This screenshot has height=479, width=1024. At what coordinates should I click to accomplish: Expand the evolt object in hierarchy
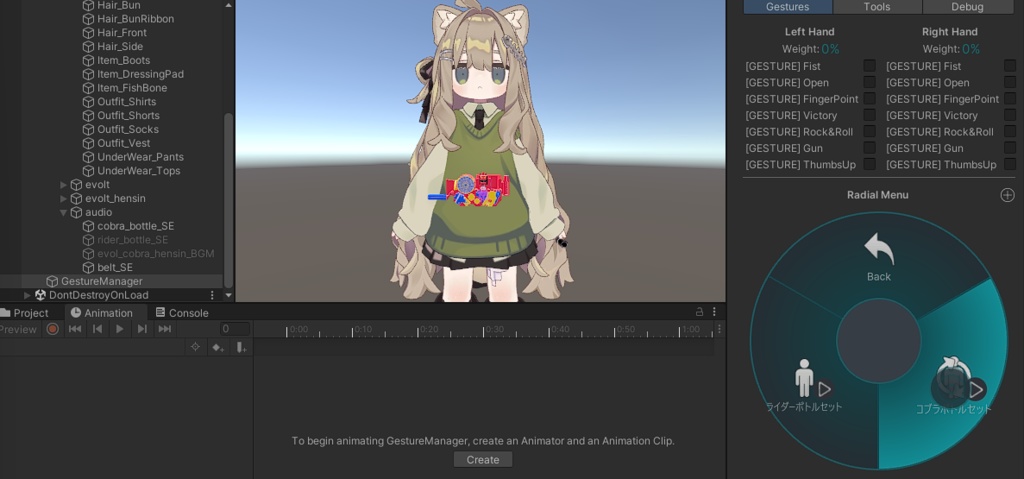(63, 185)
